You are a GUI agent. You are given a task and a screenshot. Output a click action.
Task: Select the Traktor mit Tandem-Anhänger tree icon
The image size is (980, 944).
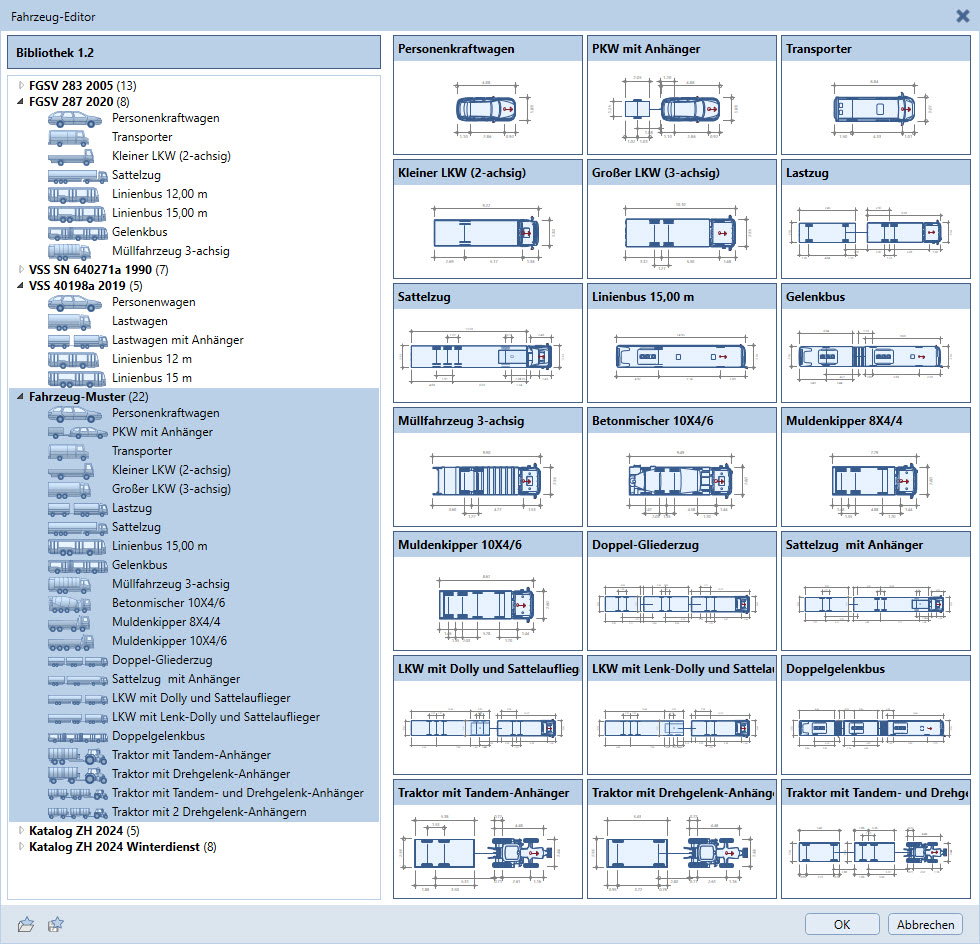(76, 755)
